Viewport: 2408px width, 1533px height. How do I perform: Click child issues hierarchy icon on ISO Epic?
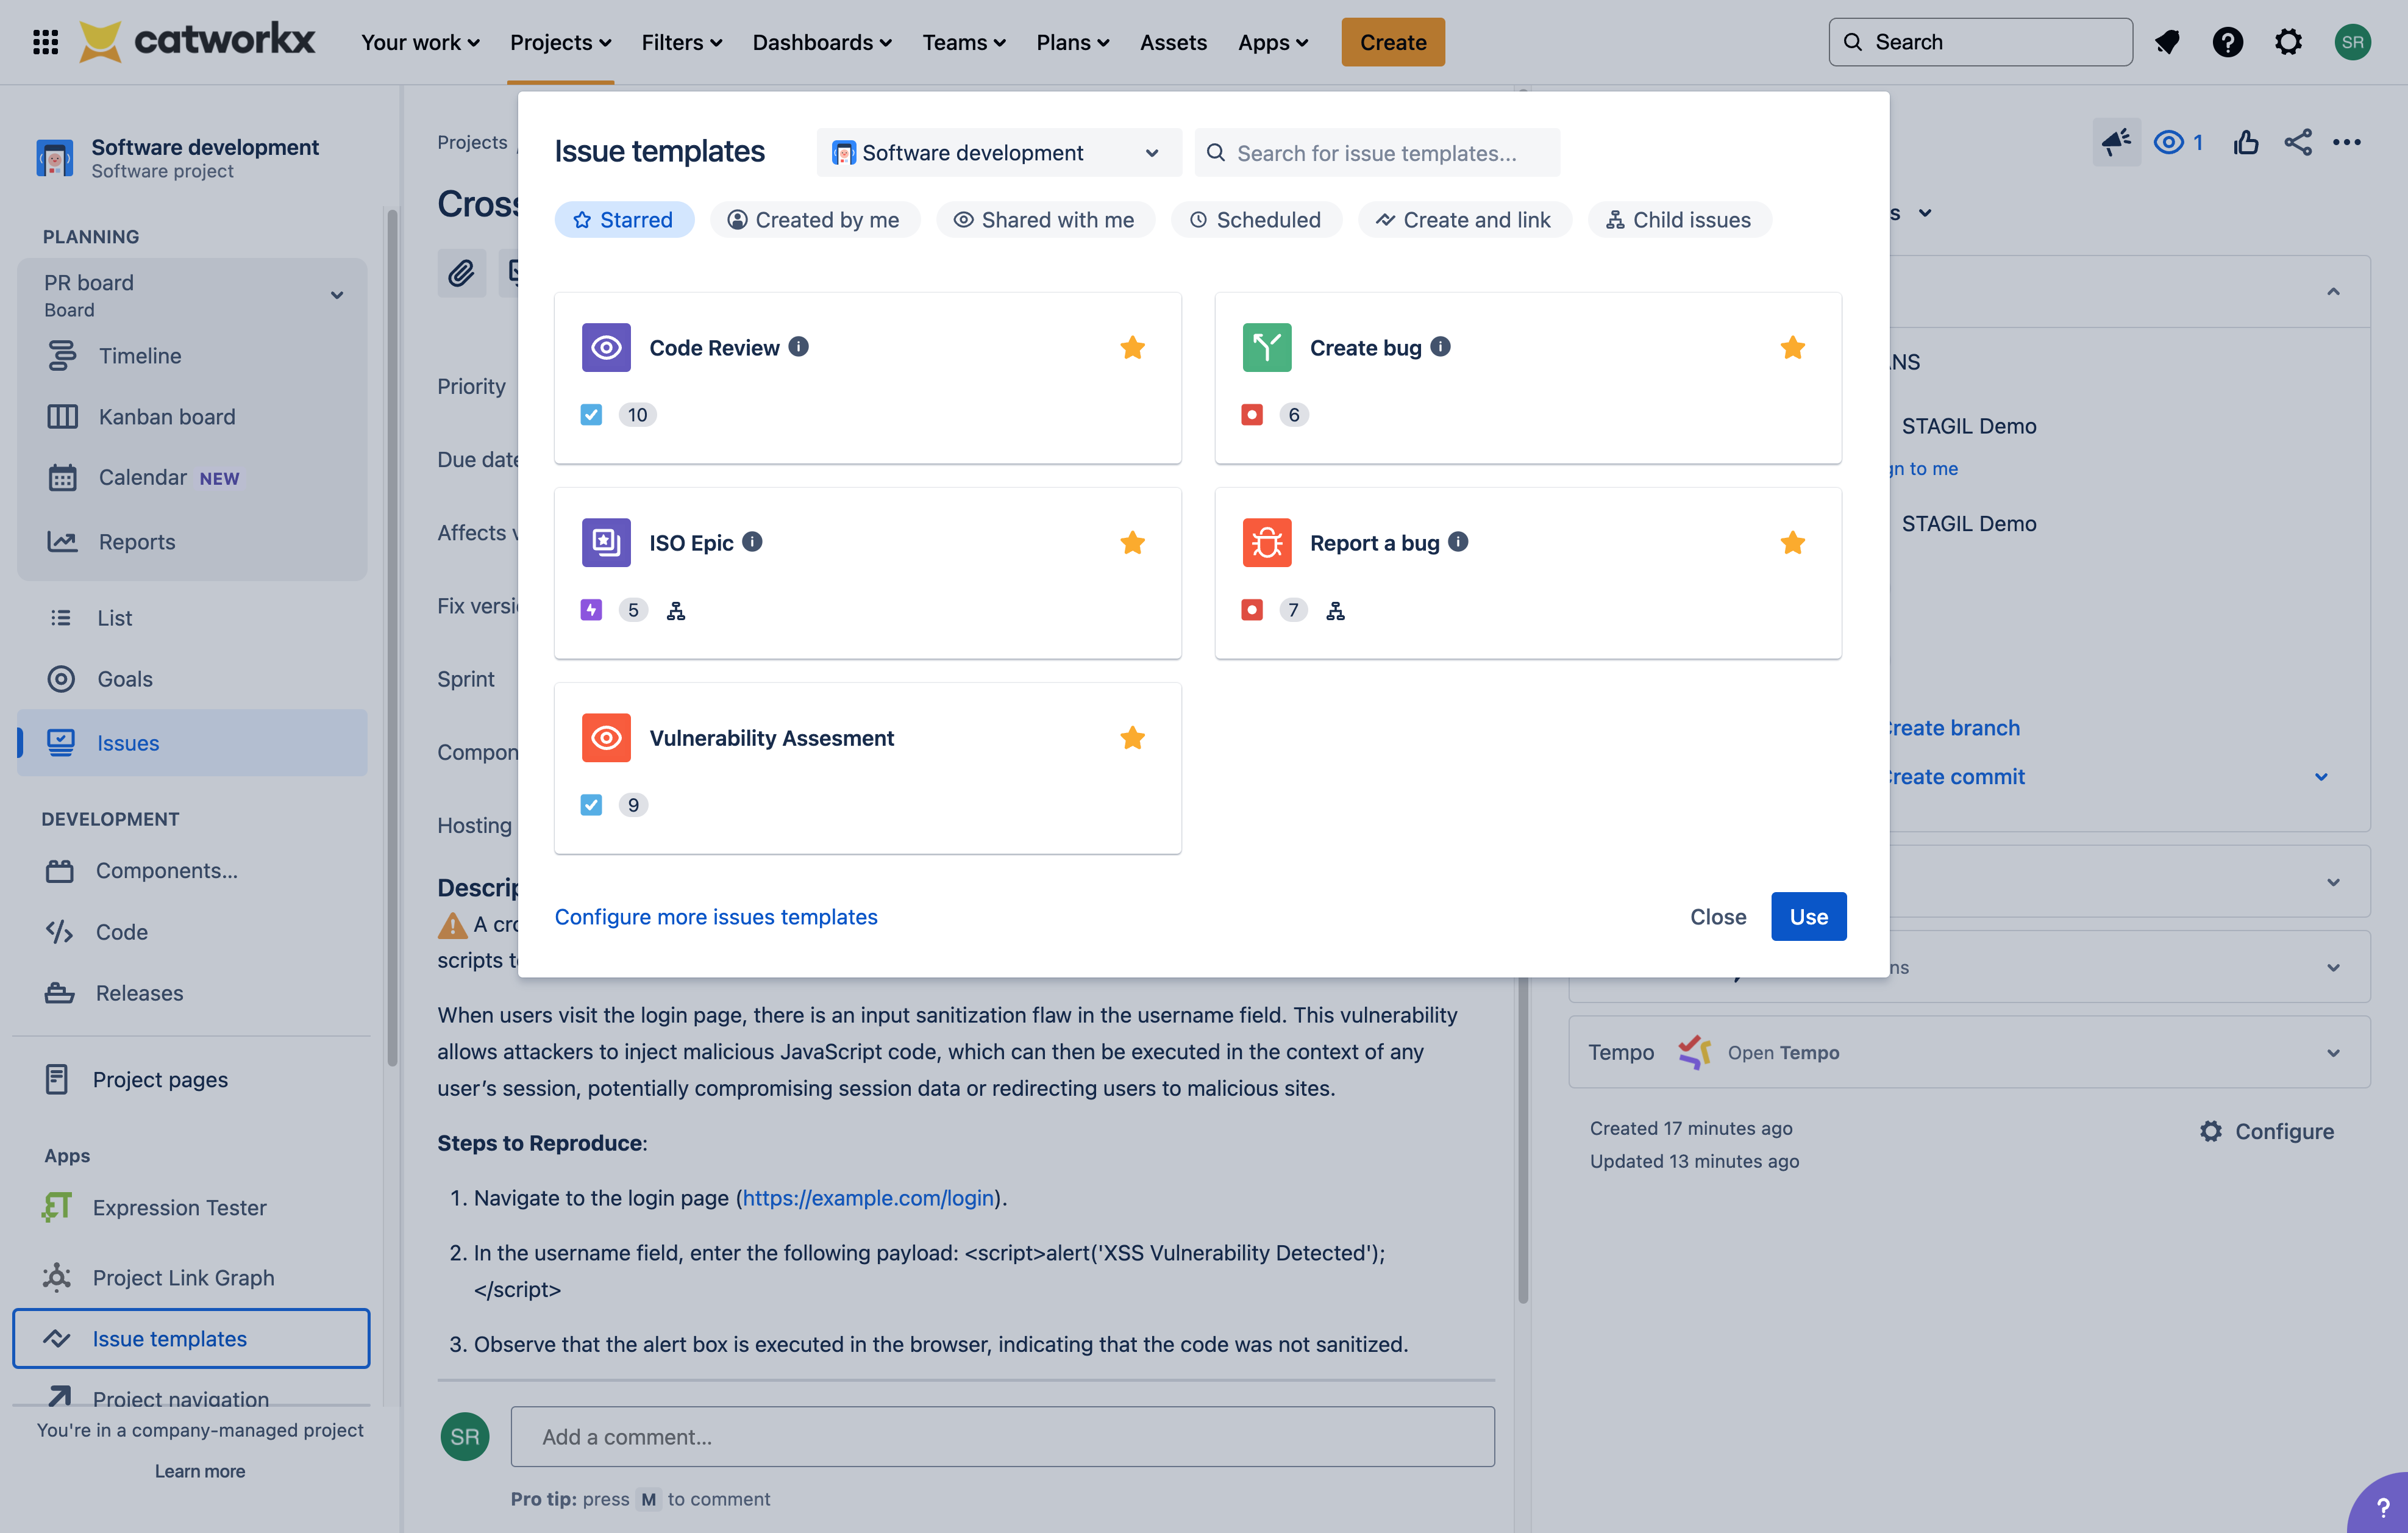point(676,610)
